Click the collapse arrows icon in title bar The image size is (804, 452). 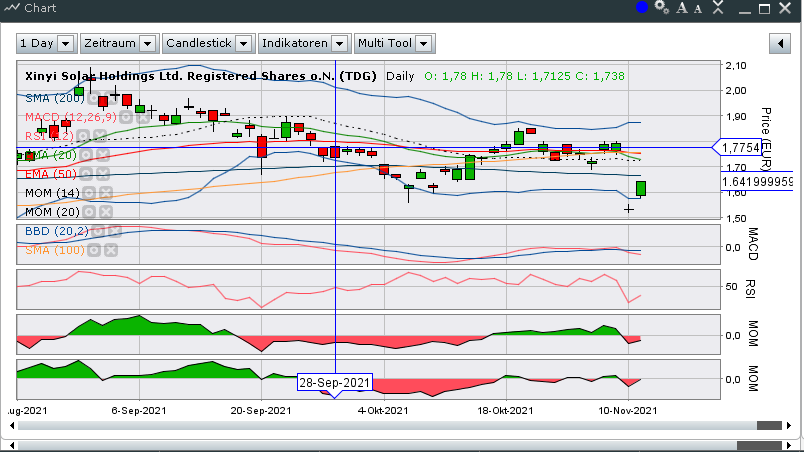tap(719, 8)
